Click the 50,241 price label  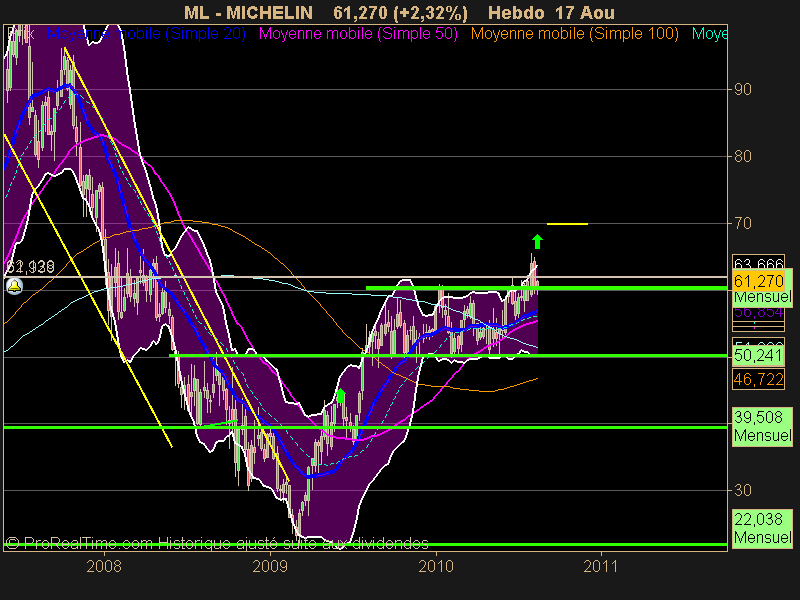click(x=758, y=355)
